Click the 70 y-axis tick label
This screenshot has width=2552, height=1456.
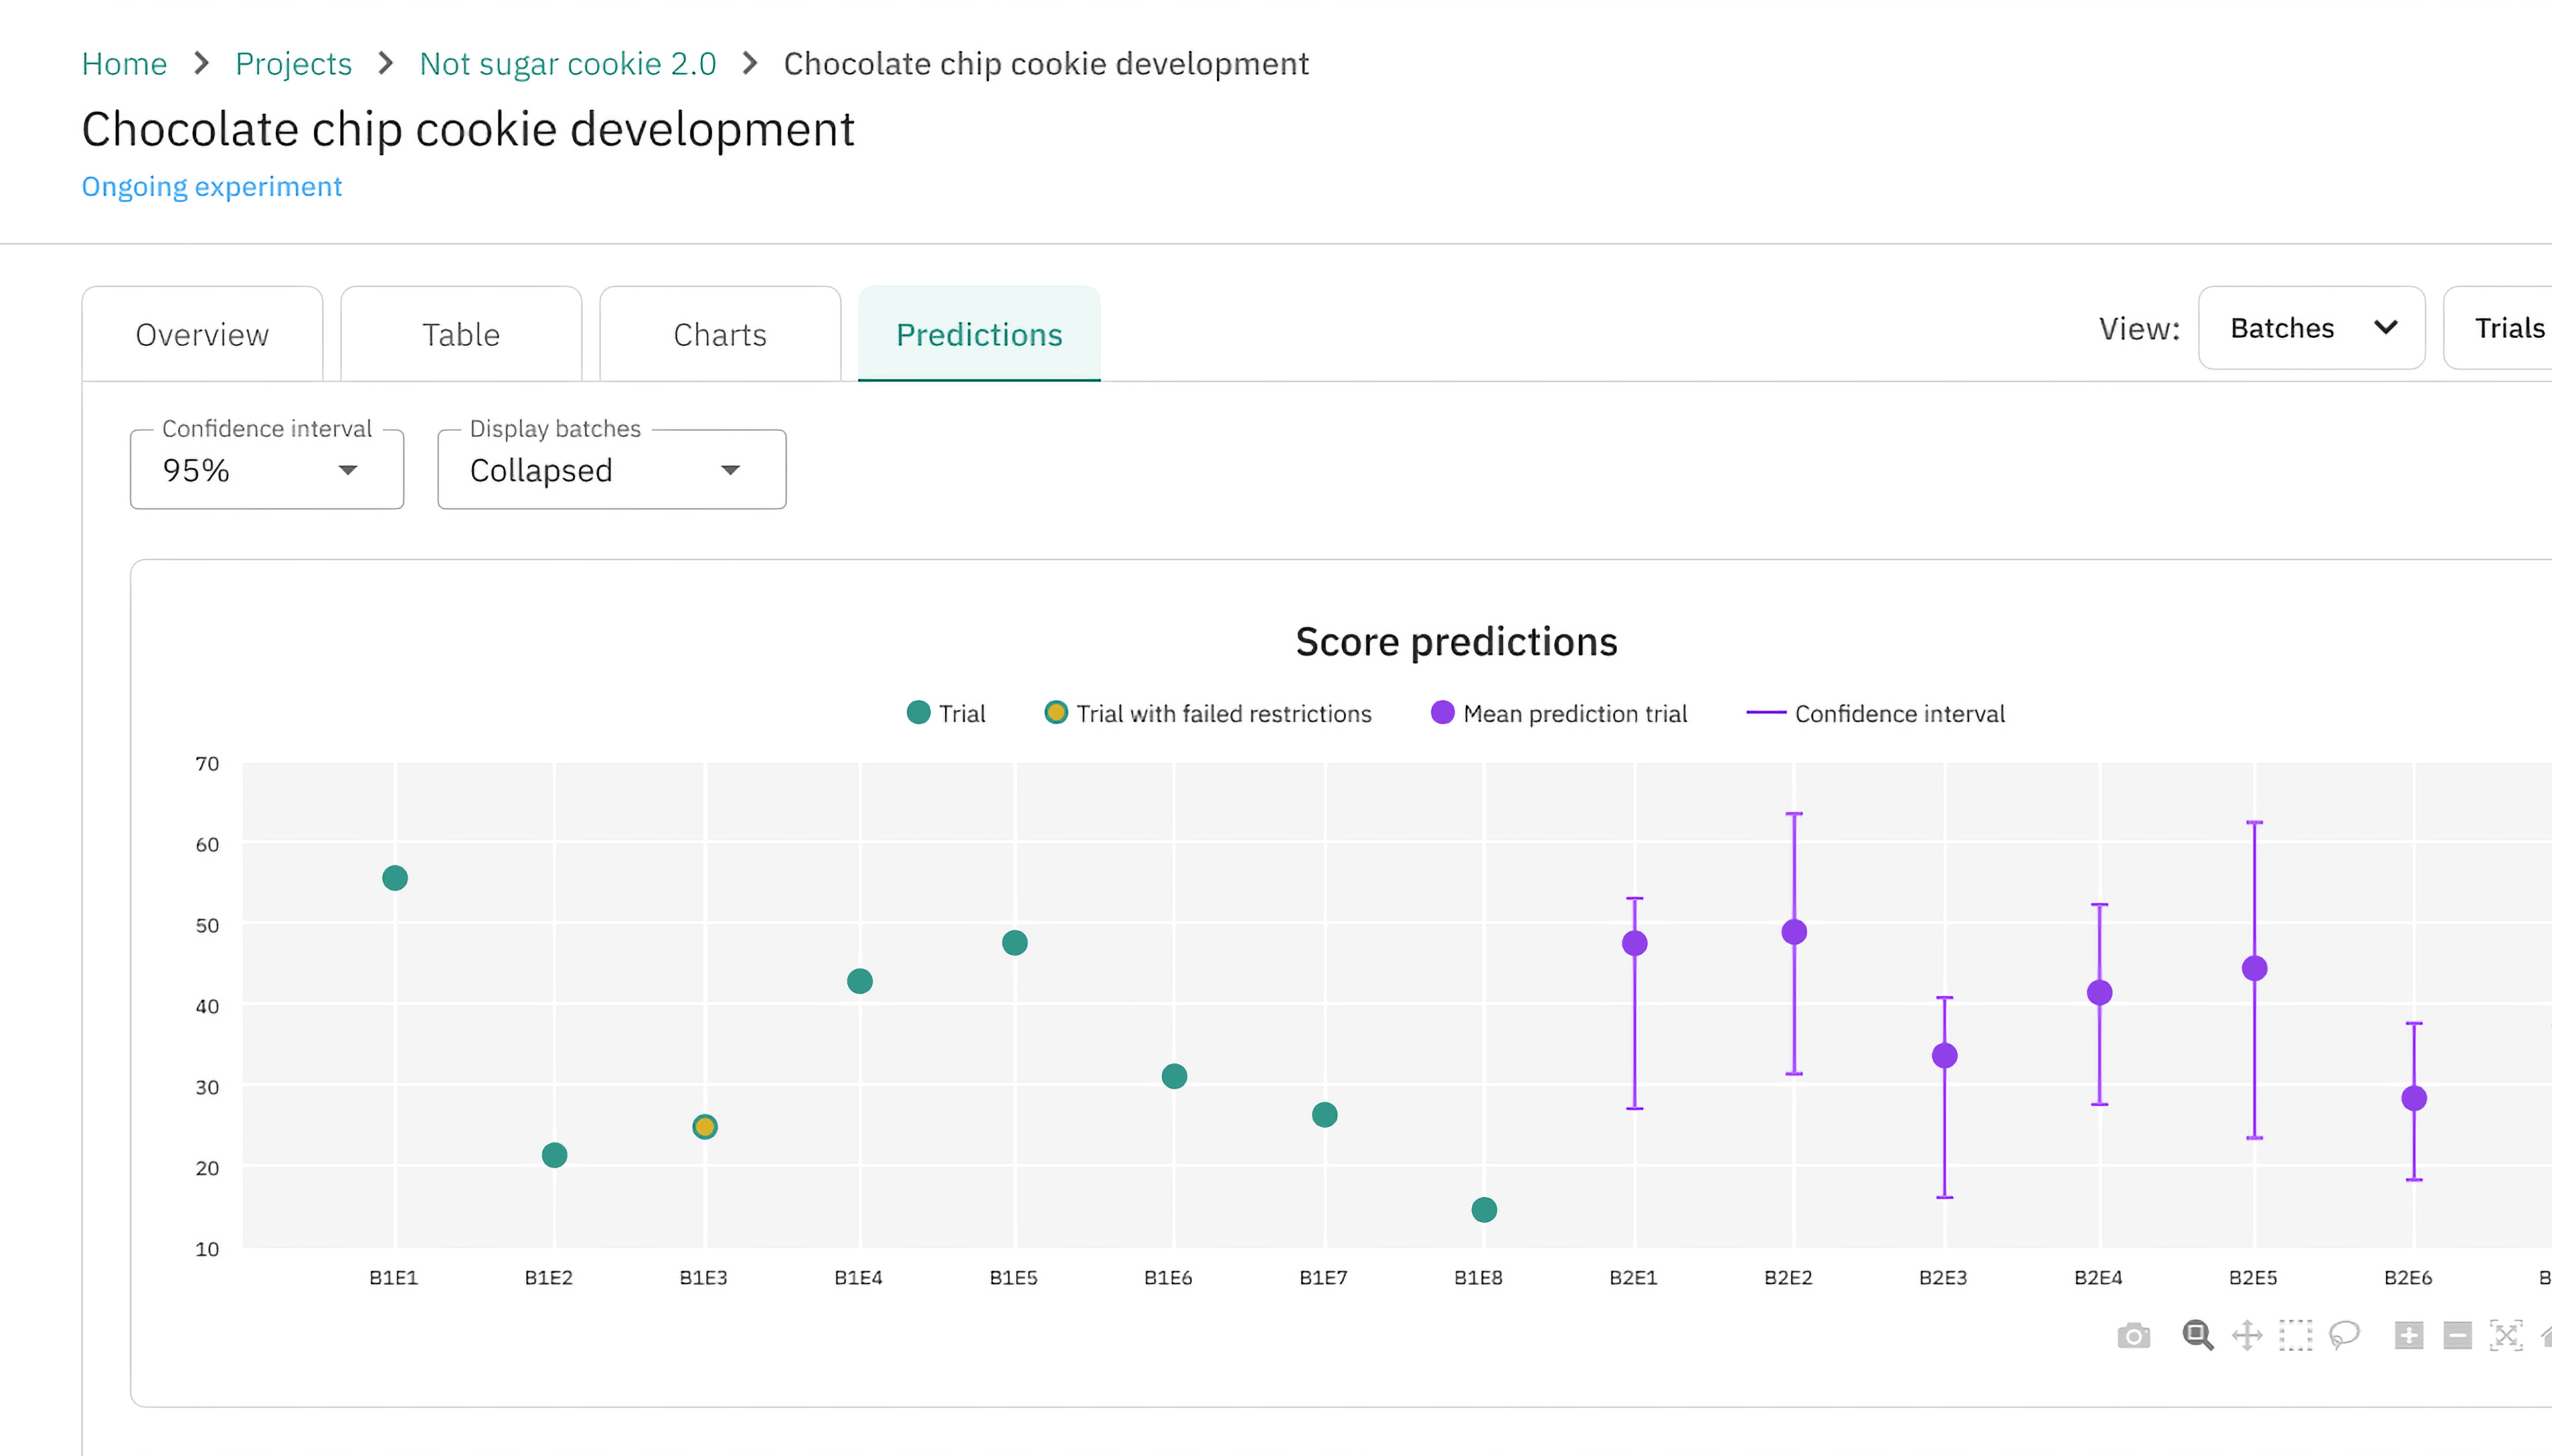coord(207,764)
